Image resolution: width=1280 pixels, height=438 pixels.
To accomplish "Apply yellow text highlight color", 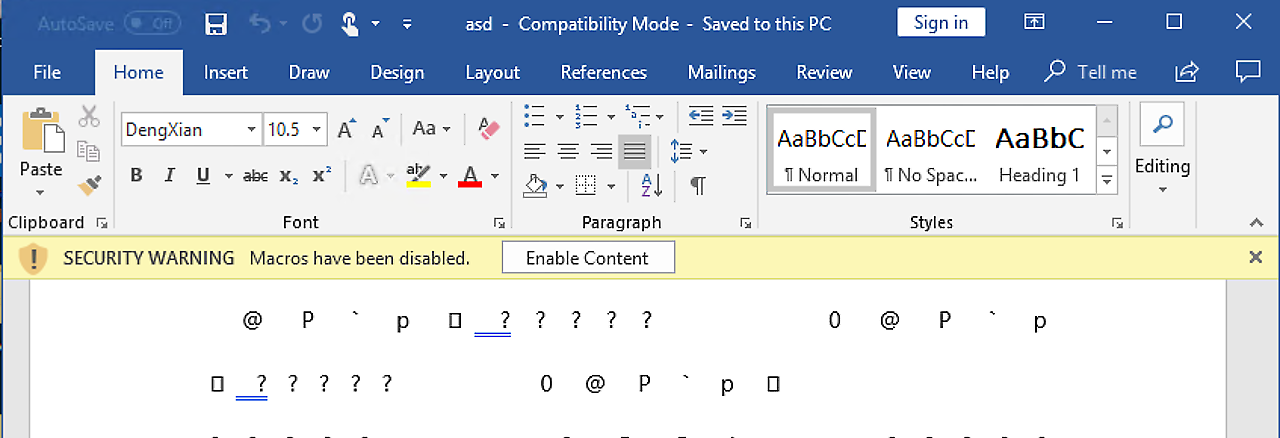I will point(418,176).
